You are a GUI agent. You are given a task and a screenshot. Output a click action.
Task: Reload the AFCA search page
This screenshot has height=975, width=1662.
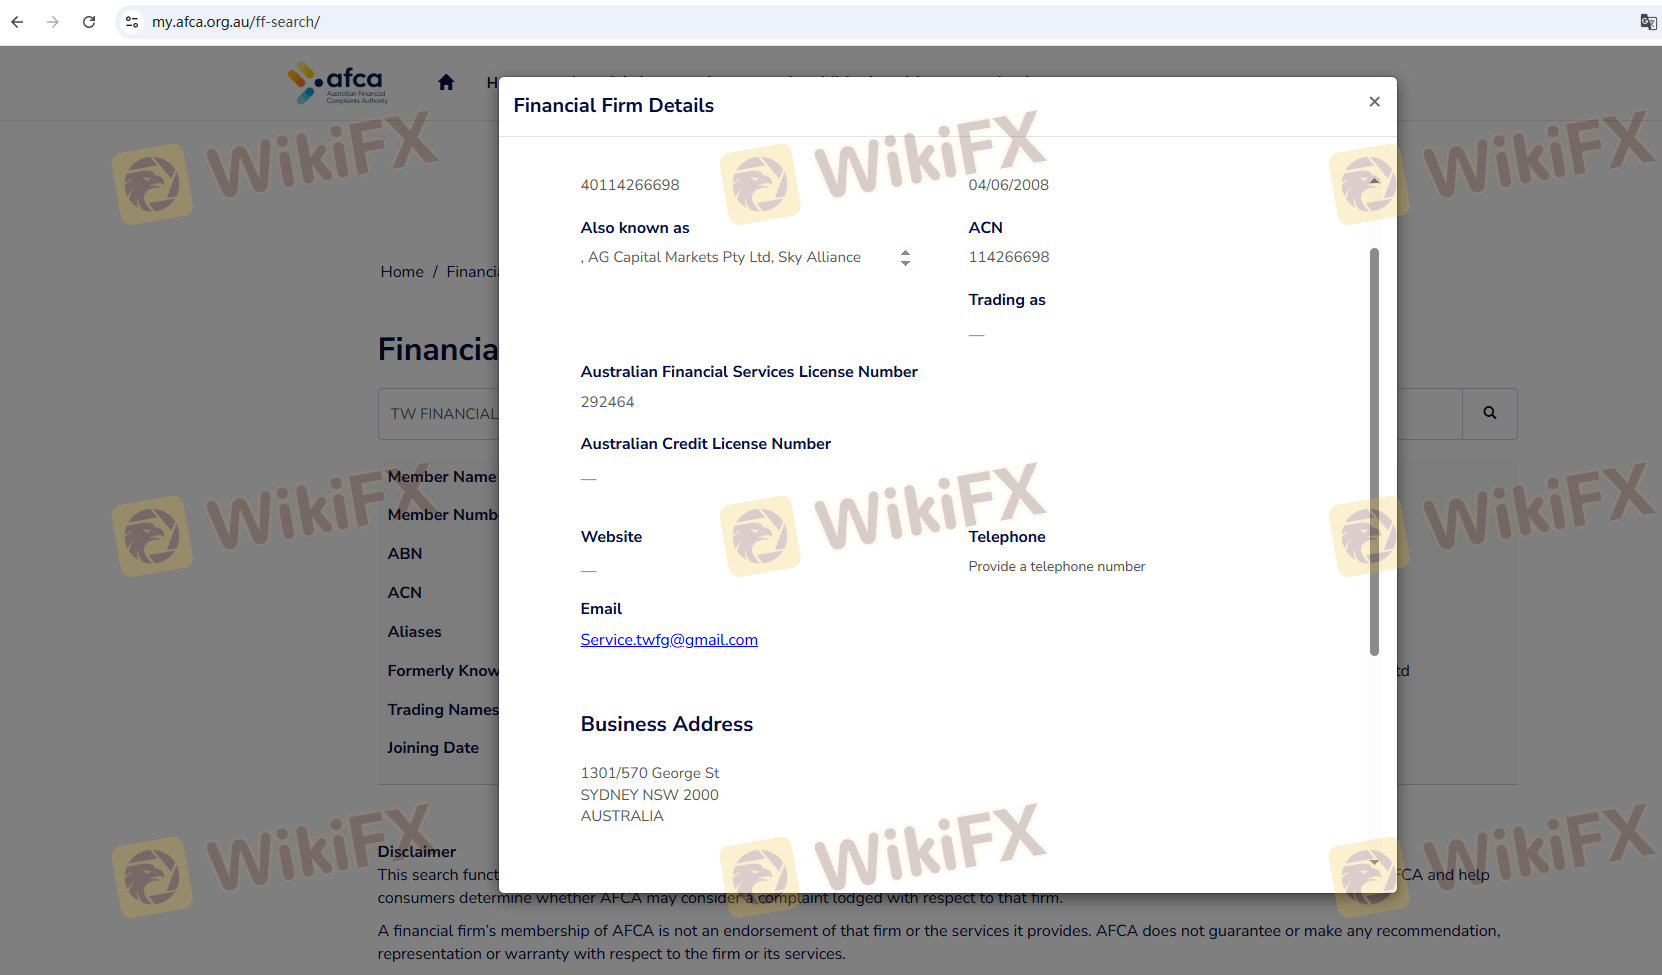coord(89,22)
